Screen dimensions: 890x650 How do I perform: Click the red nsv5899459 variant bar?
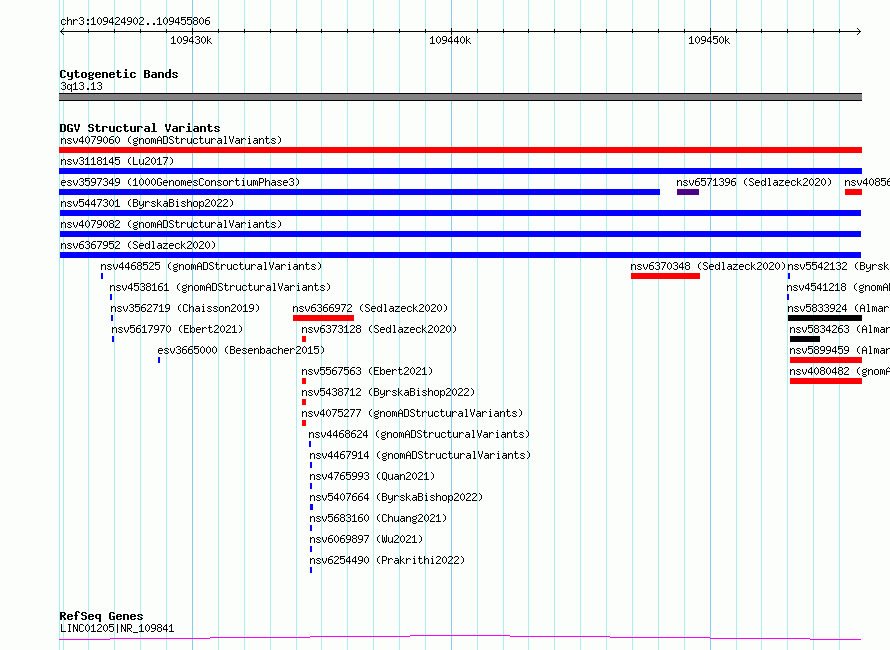point(826,360)
